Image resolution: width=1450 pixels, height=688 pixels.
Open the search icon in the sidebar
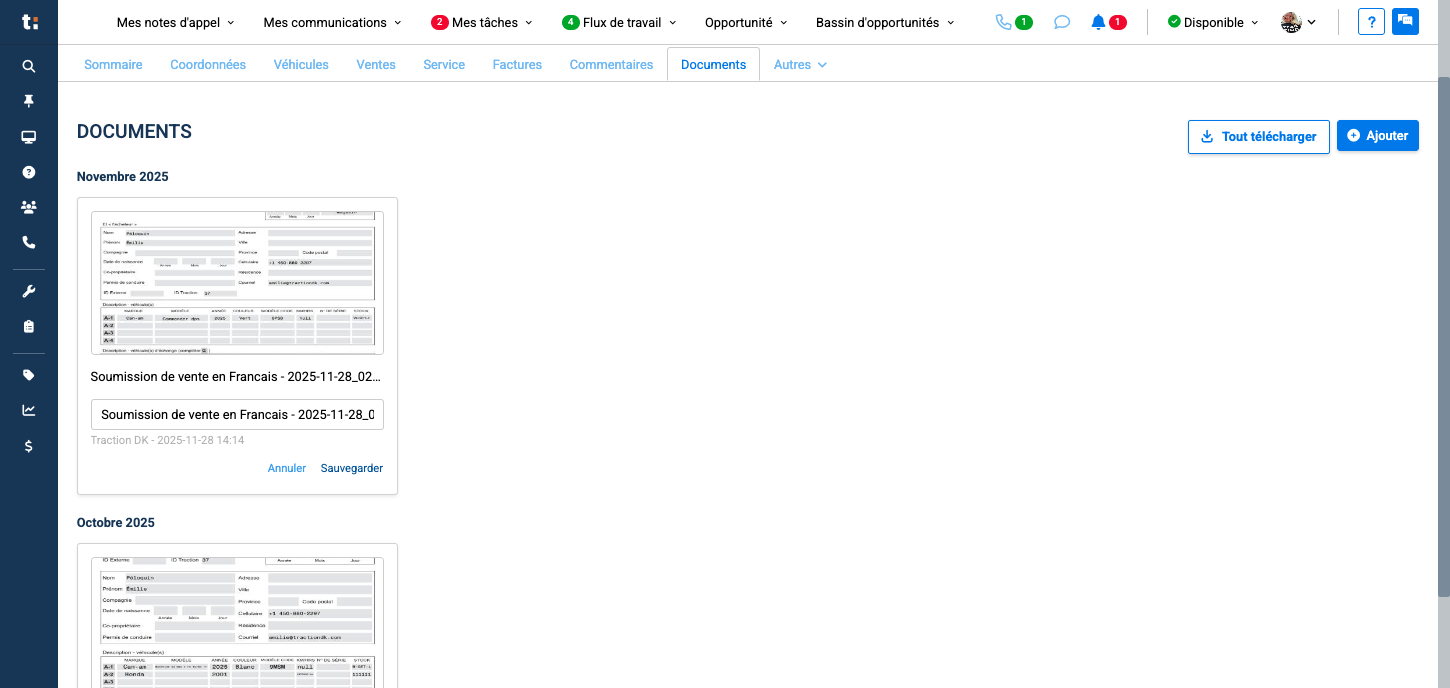[28, 66]
